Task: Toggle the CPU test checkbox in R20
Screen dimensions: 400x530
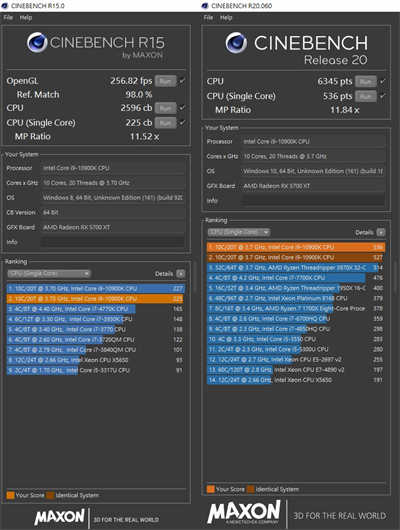Action: coord(382,81)
